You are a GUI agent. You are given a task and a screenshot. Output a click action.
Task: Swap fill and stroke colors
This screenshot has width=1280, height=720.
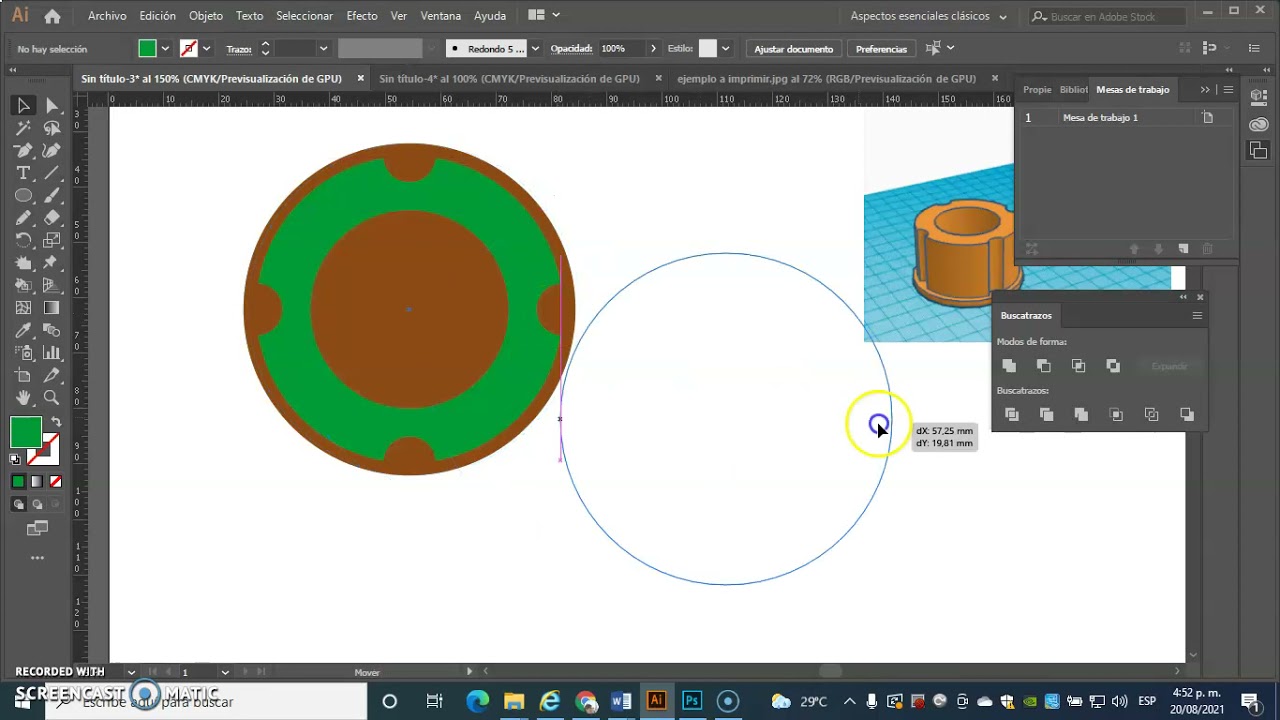pos(56,422)
